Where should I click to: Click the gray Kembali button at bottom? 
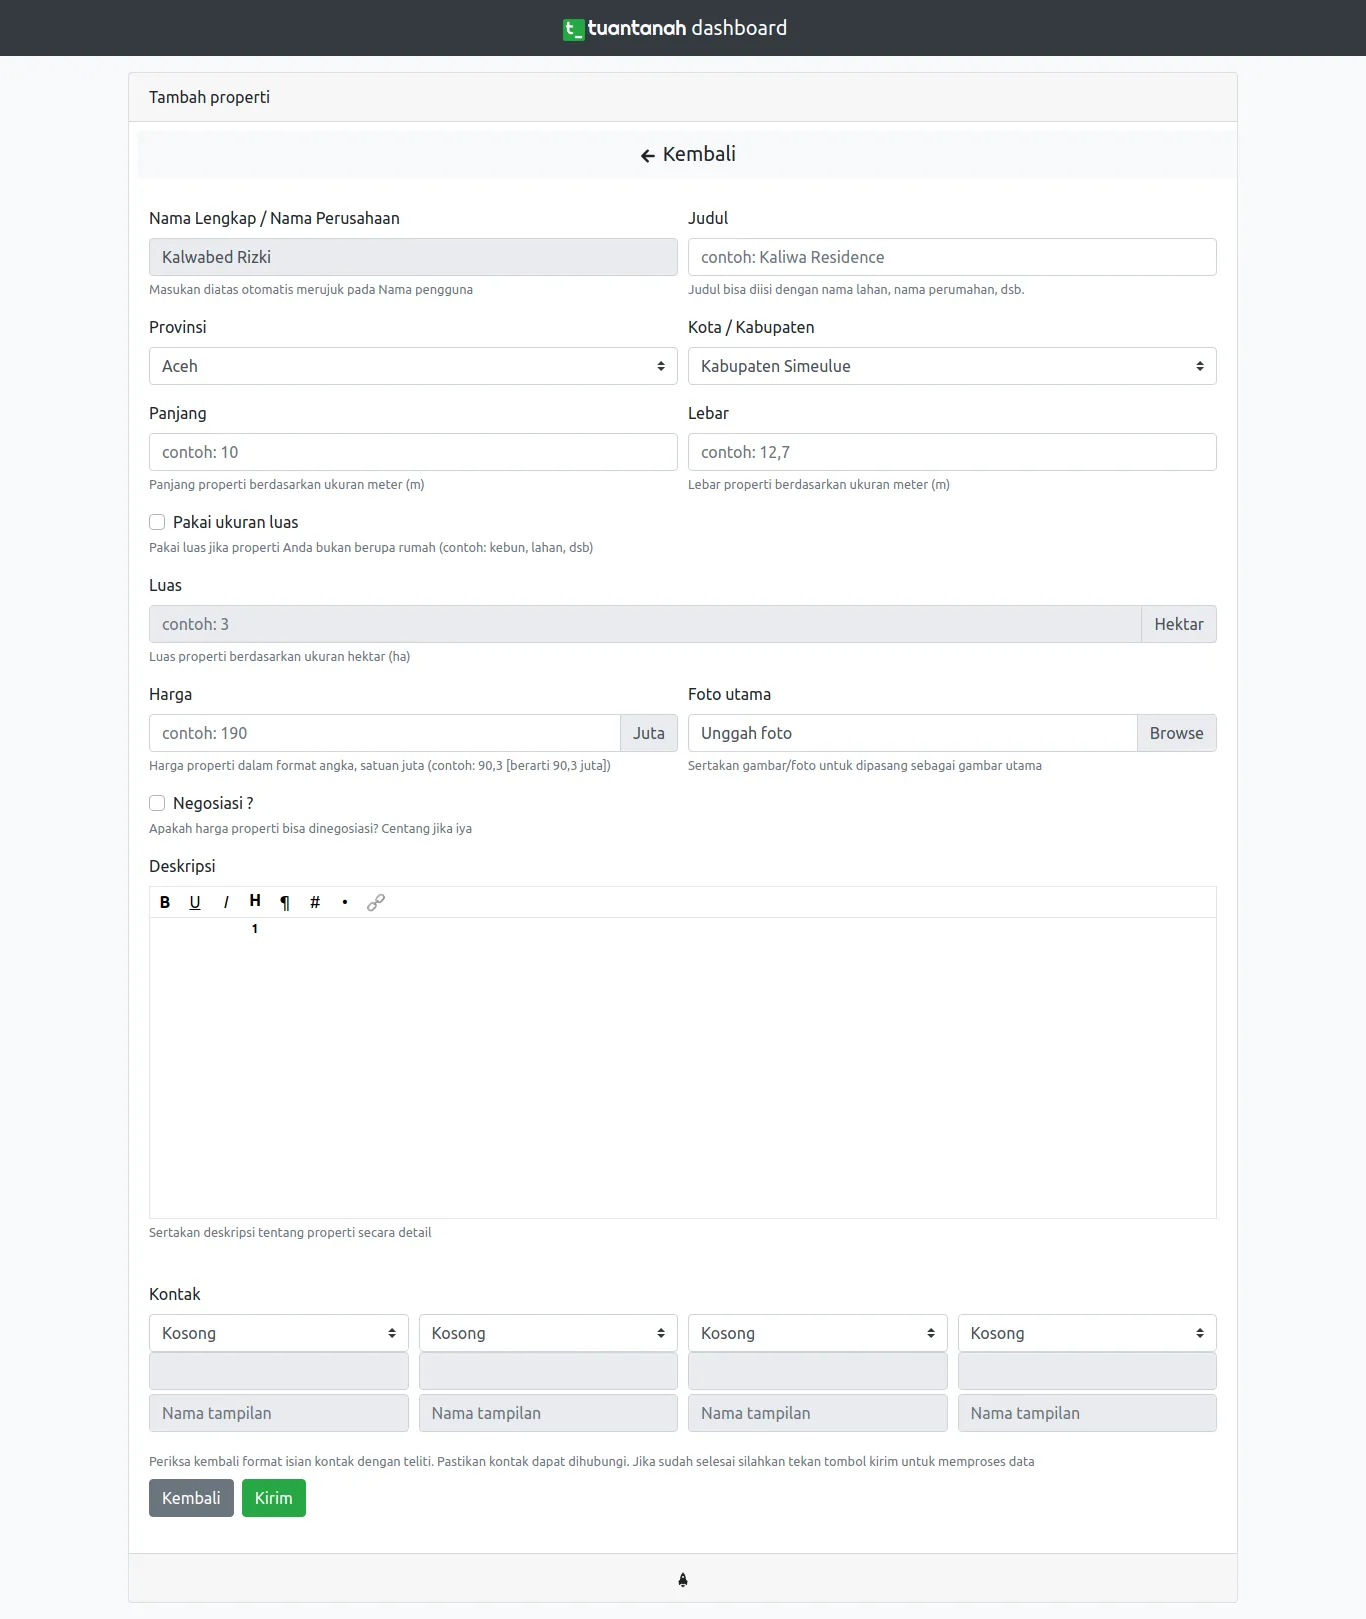click(x=191, y=1498)
